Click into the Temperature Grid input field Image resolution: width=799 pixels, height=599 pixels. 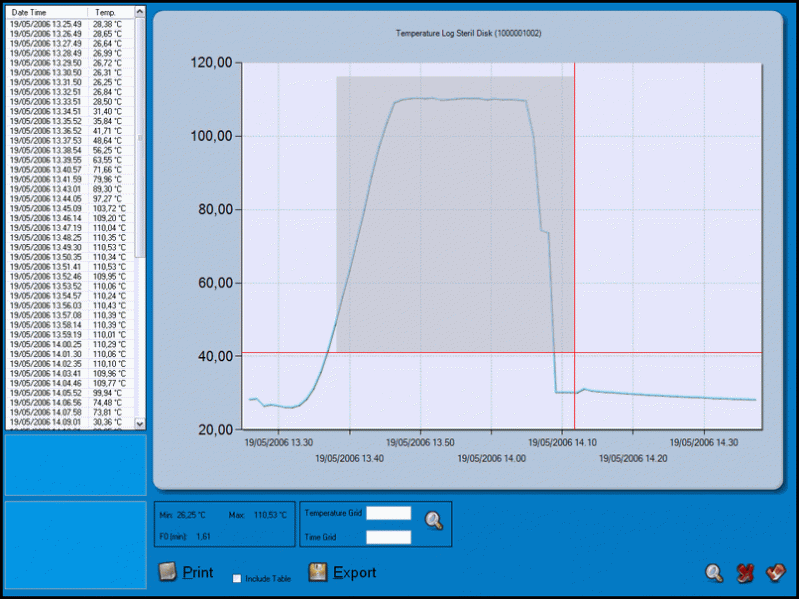point(388,513)
